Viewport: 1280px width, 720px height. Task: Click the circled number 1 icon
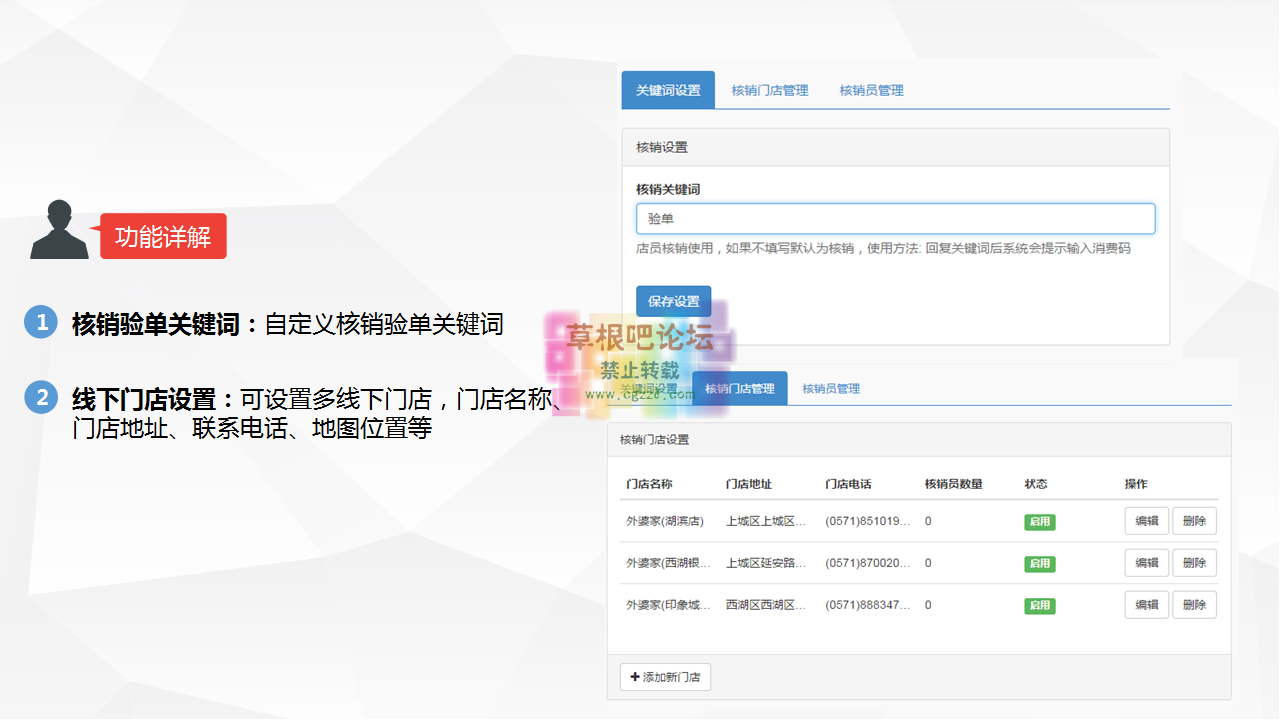39,322
